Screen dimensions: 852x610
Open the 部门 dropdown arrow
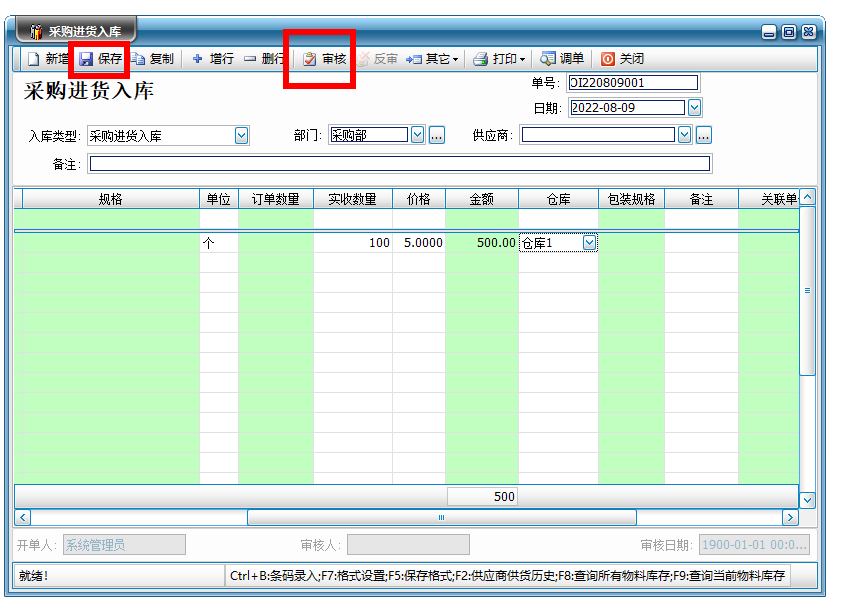tap(417, 135)
